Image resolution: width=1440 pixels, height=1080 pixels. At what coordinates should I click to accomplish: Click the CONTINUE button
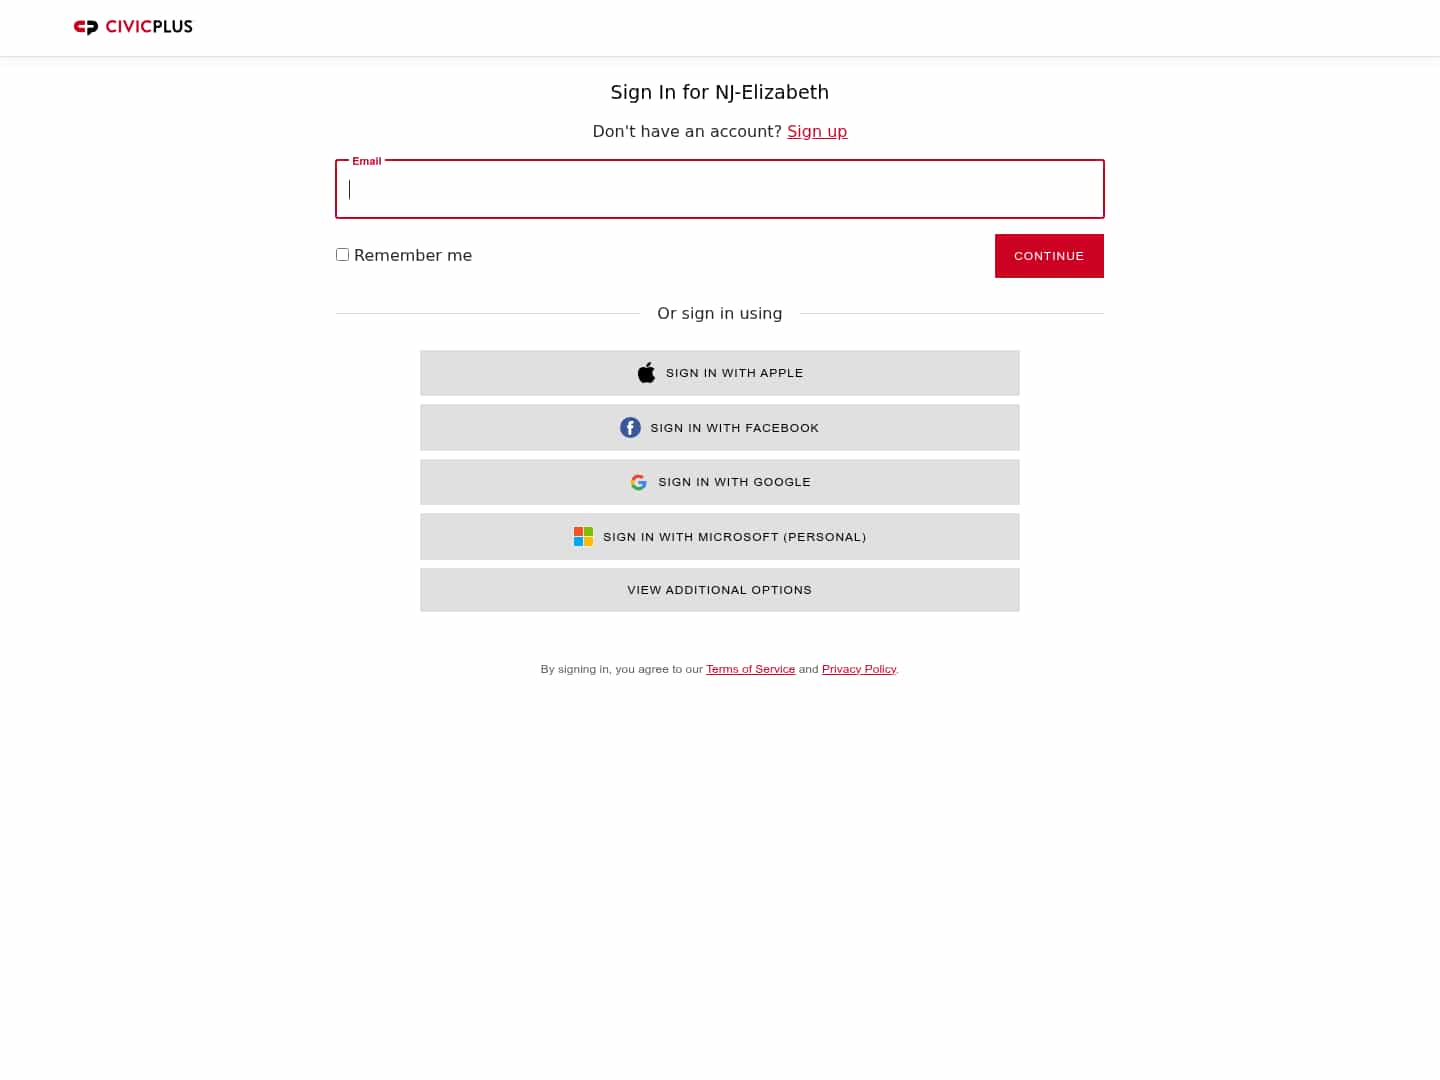[x=1049, y=255]
